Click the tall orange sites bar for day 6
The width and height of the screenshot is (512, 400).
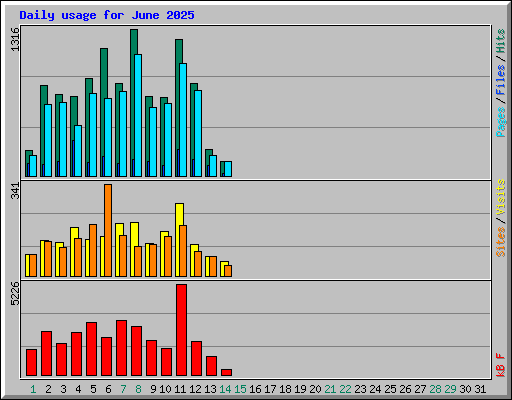[x=108, y=230]
